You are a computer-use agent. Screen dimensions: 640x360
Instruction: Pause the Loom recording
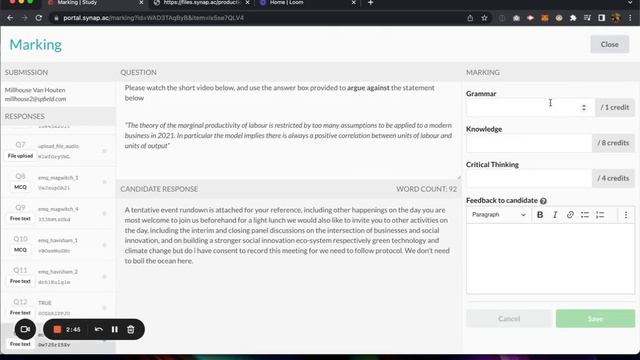(115, 329)
